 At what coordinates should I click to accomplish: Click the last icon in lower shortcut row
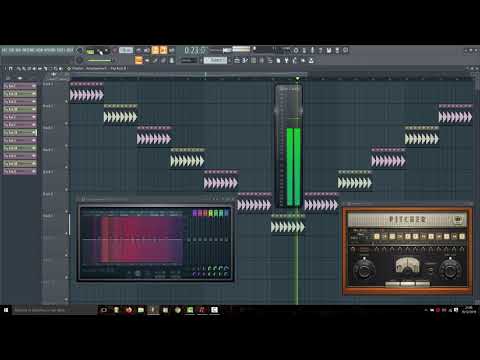311,61
